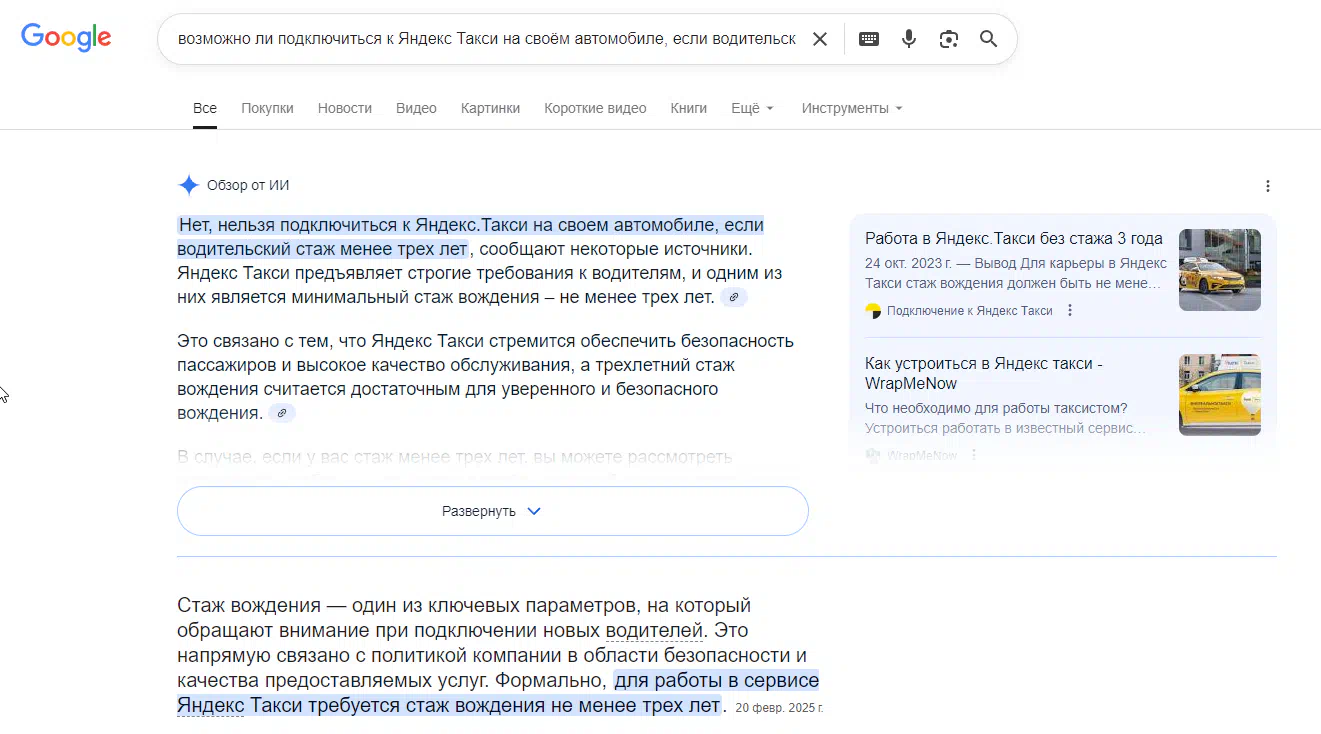The image size is (1321, 734).
Task: Click the Обзор от ИИ label
Action: (x=248, y=185)
